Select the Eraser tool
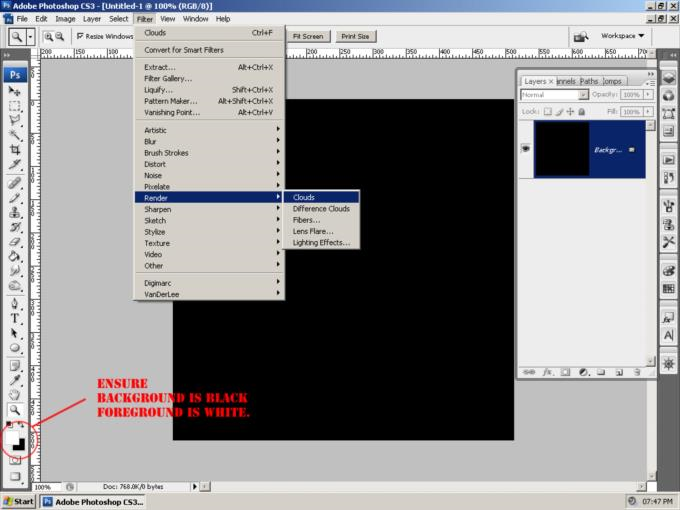The image size is (680, 510). coord(15,242)
